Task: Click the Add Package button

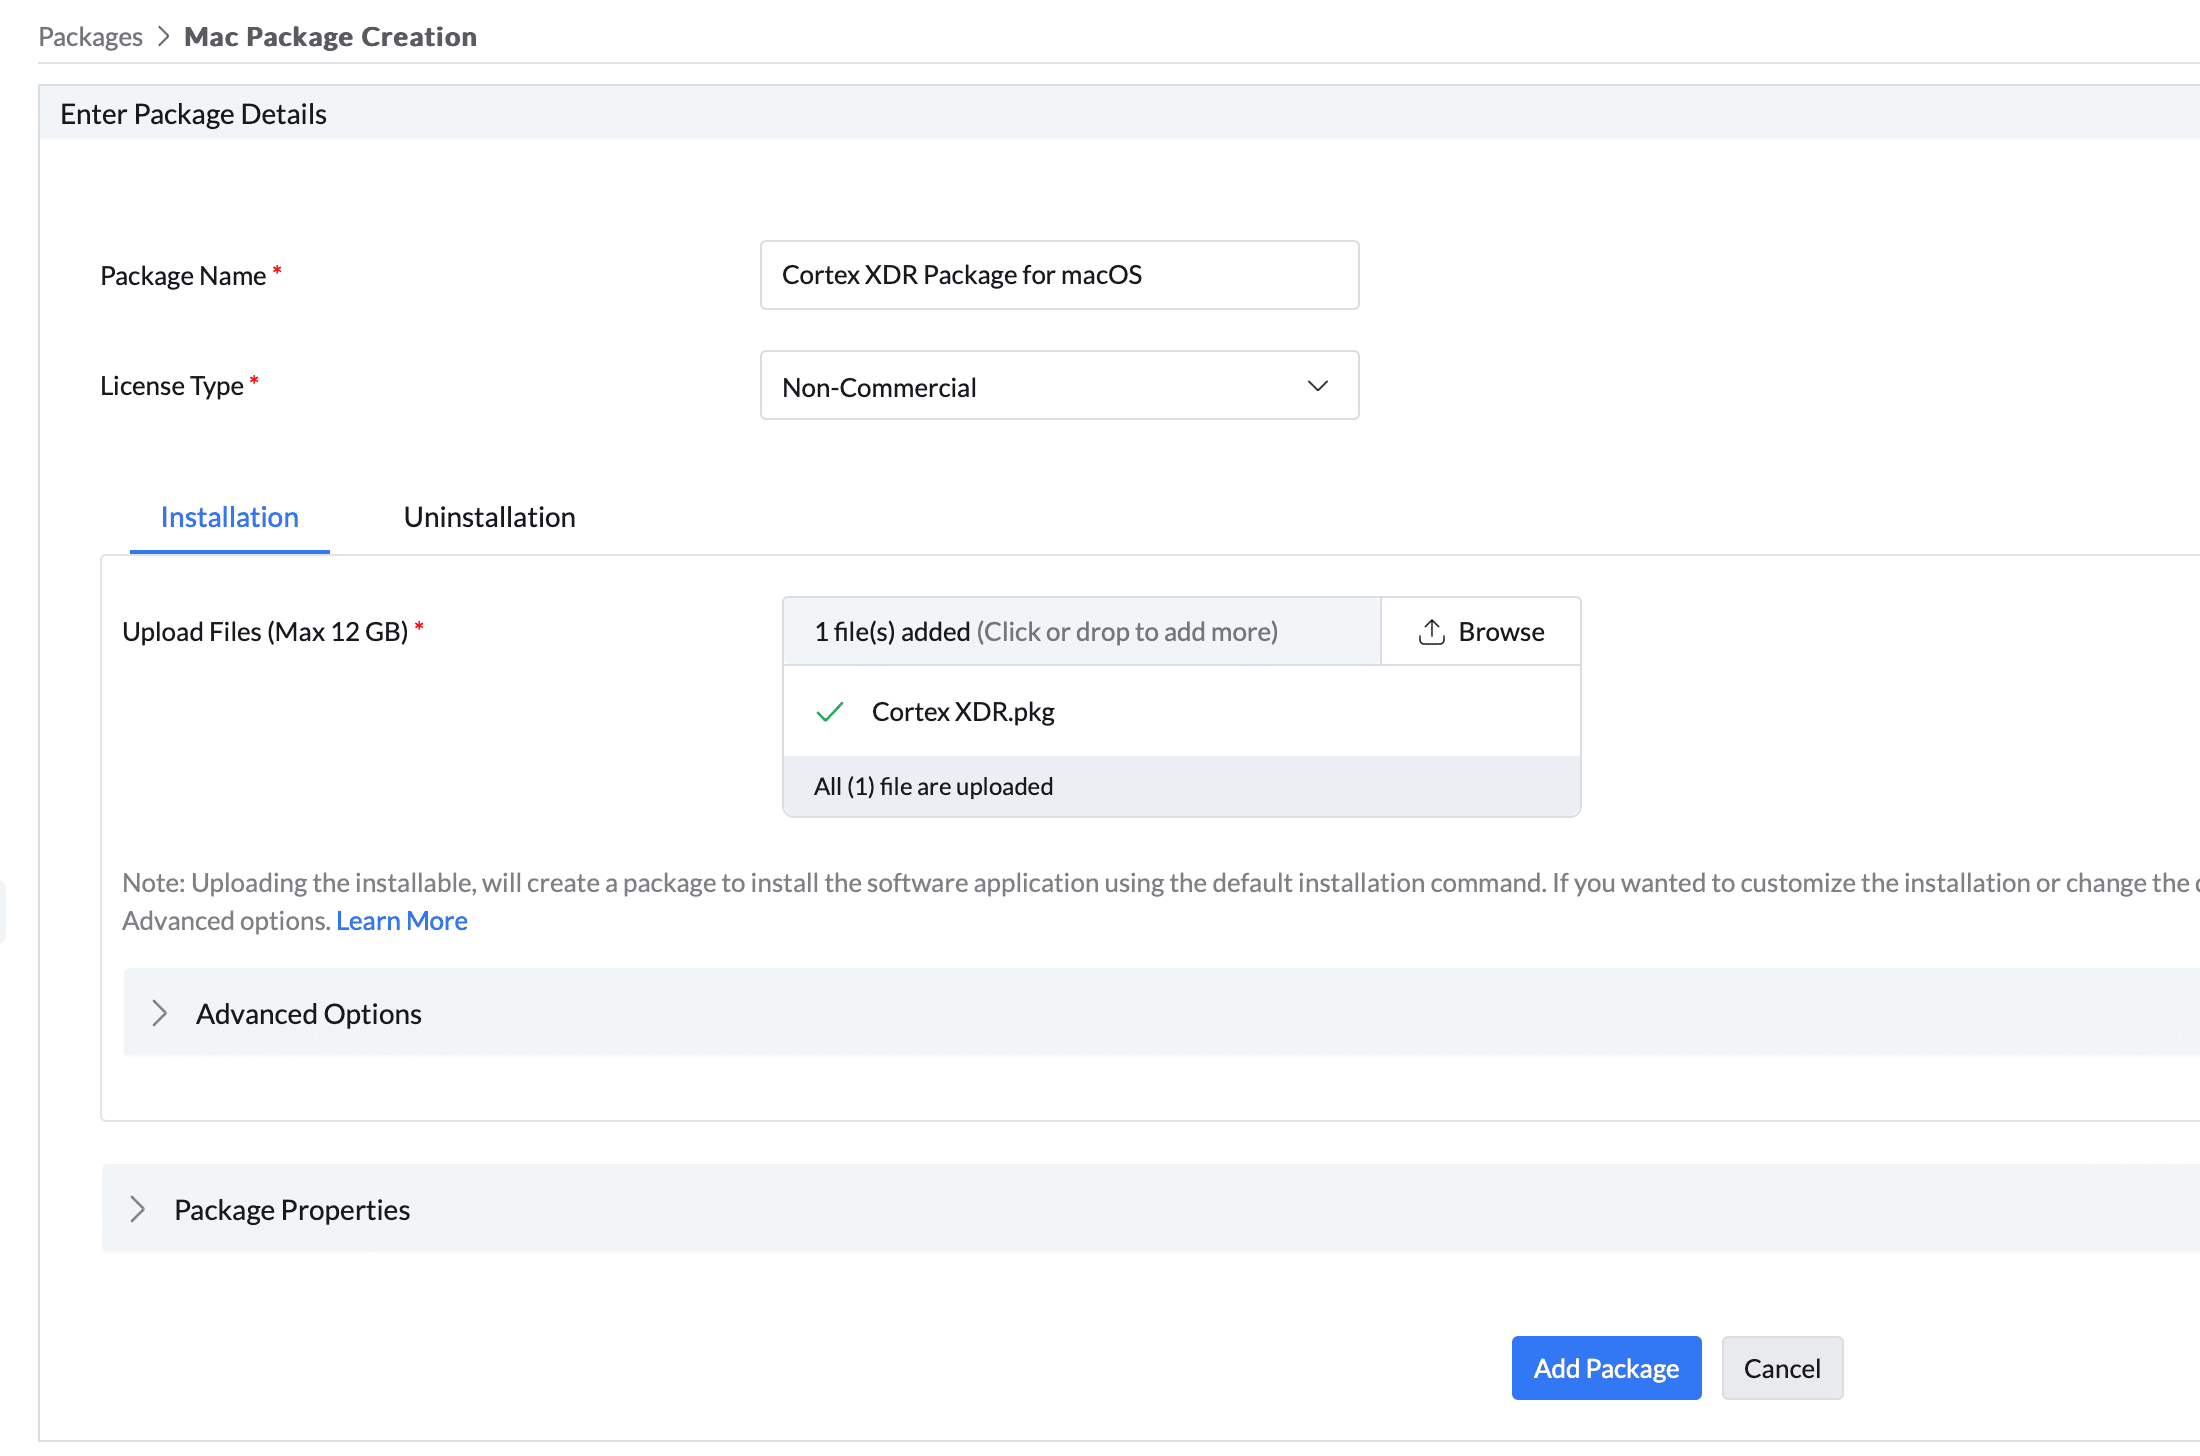Action: tap(1606, 1368)
